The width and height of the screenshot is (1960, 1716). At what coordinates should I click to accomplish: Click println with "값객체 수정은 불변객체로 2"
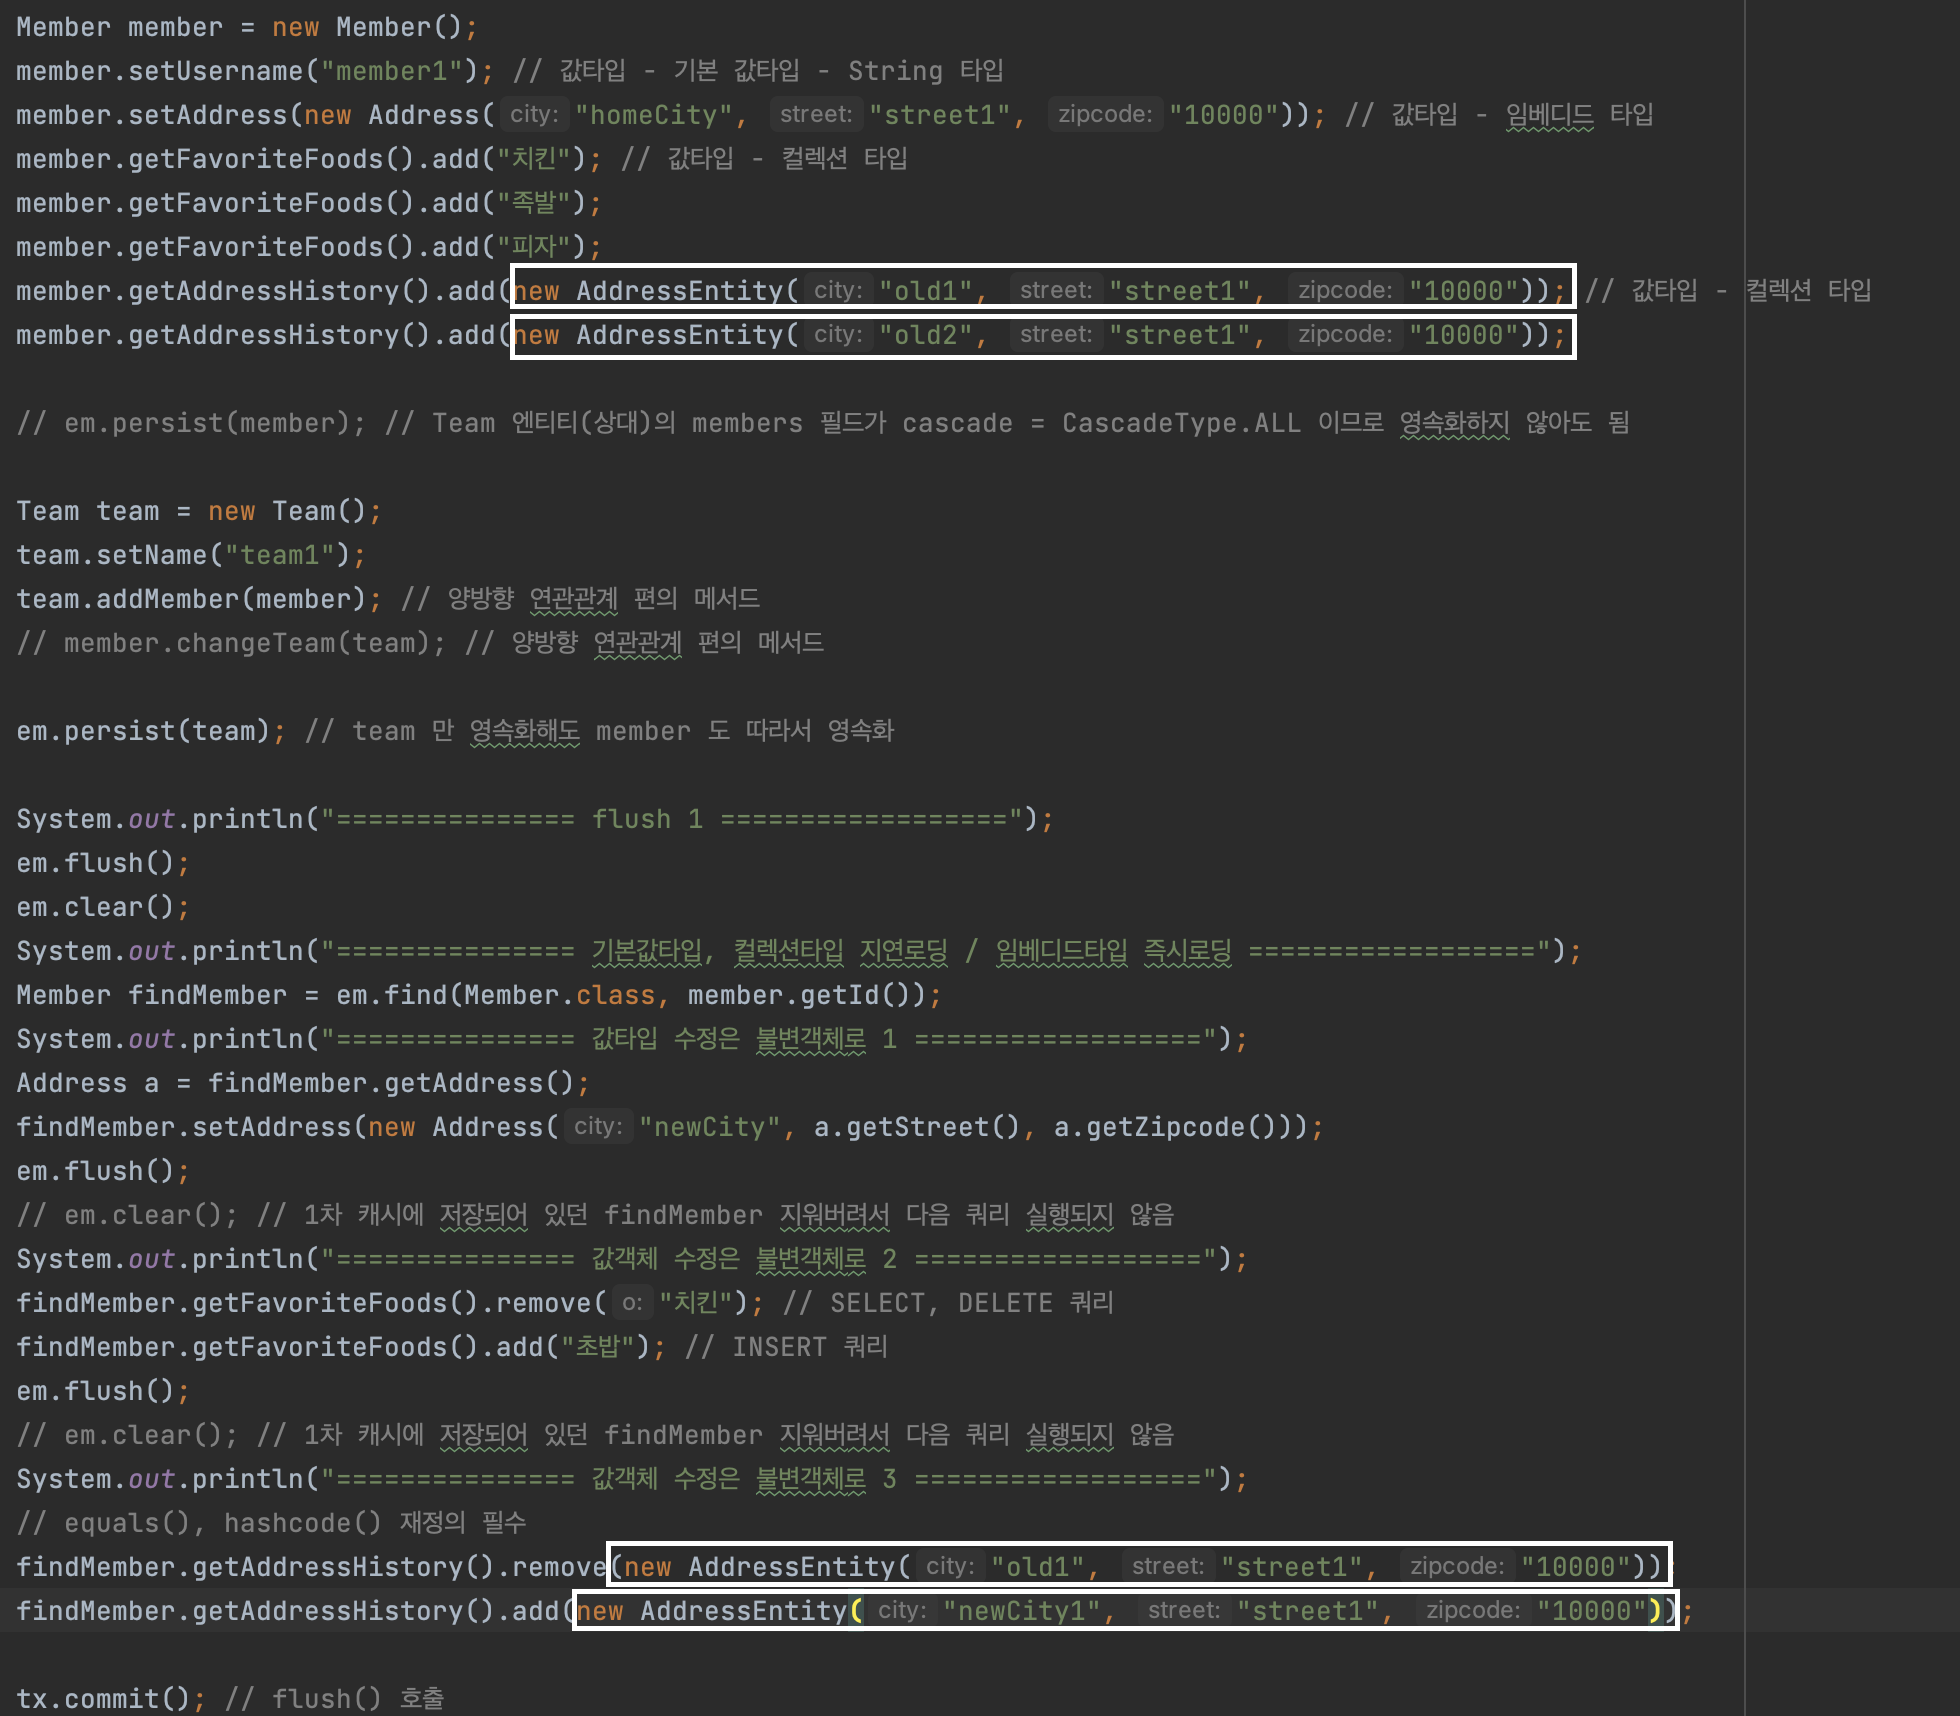point(632,1259)
